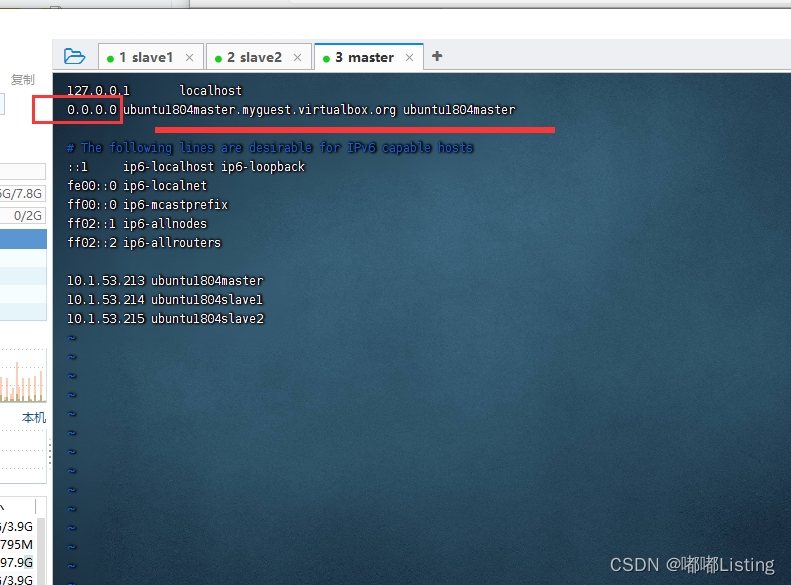Select the 3 master tab
Screen dimensions: 791x585
click(x=369, y=57)
